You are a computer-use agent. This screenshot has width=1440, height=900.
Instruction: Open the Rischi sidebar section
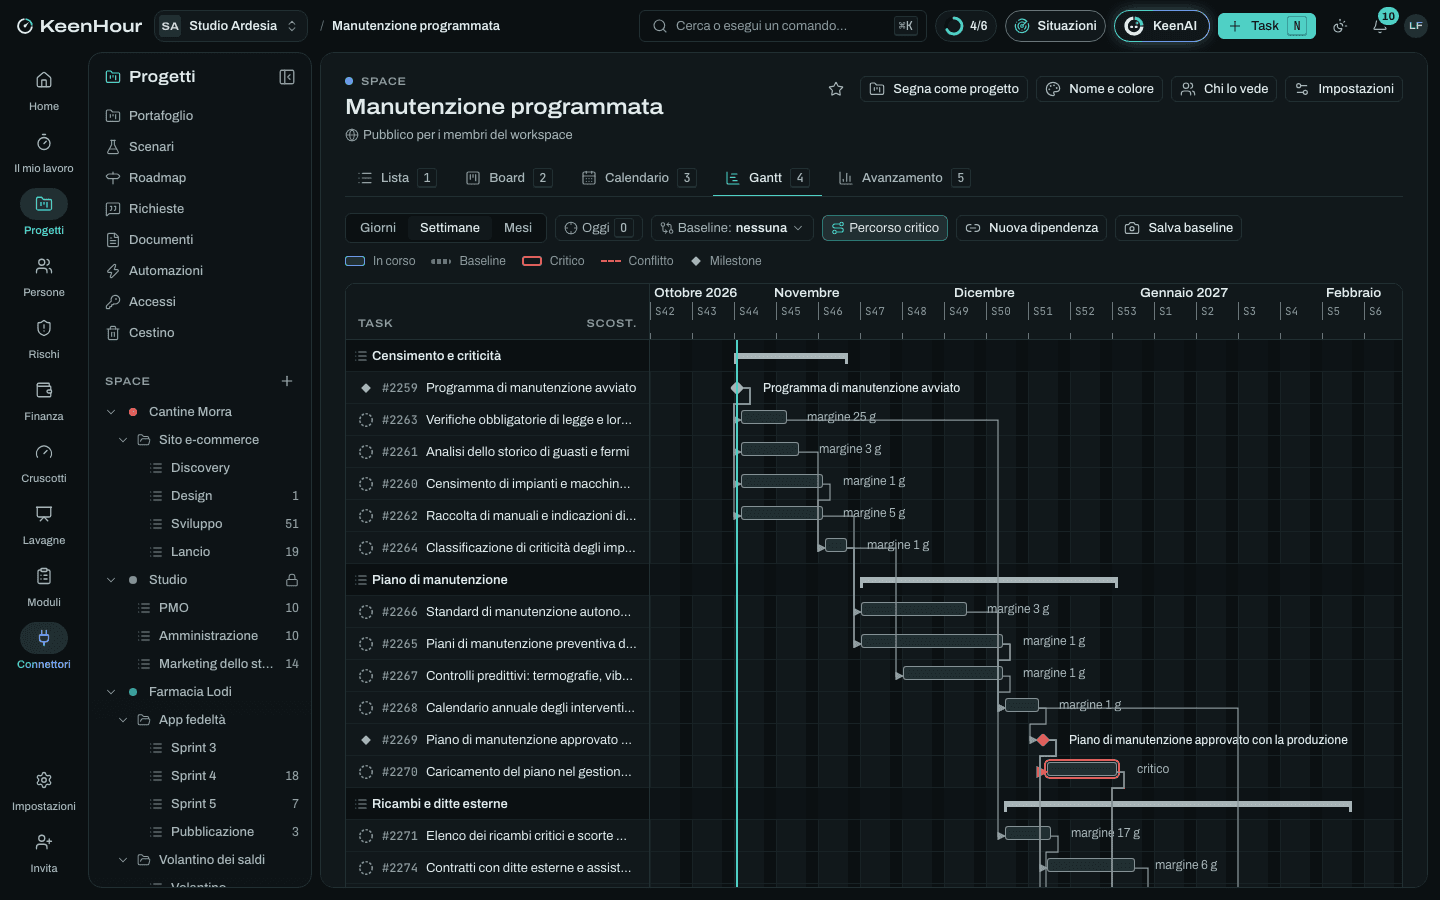44,338
